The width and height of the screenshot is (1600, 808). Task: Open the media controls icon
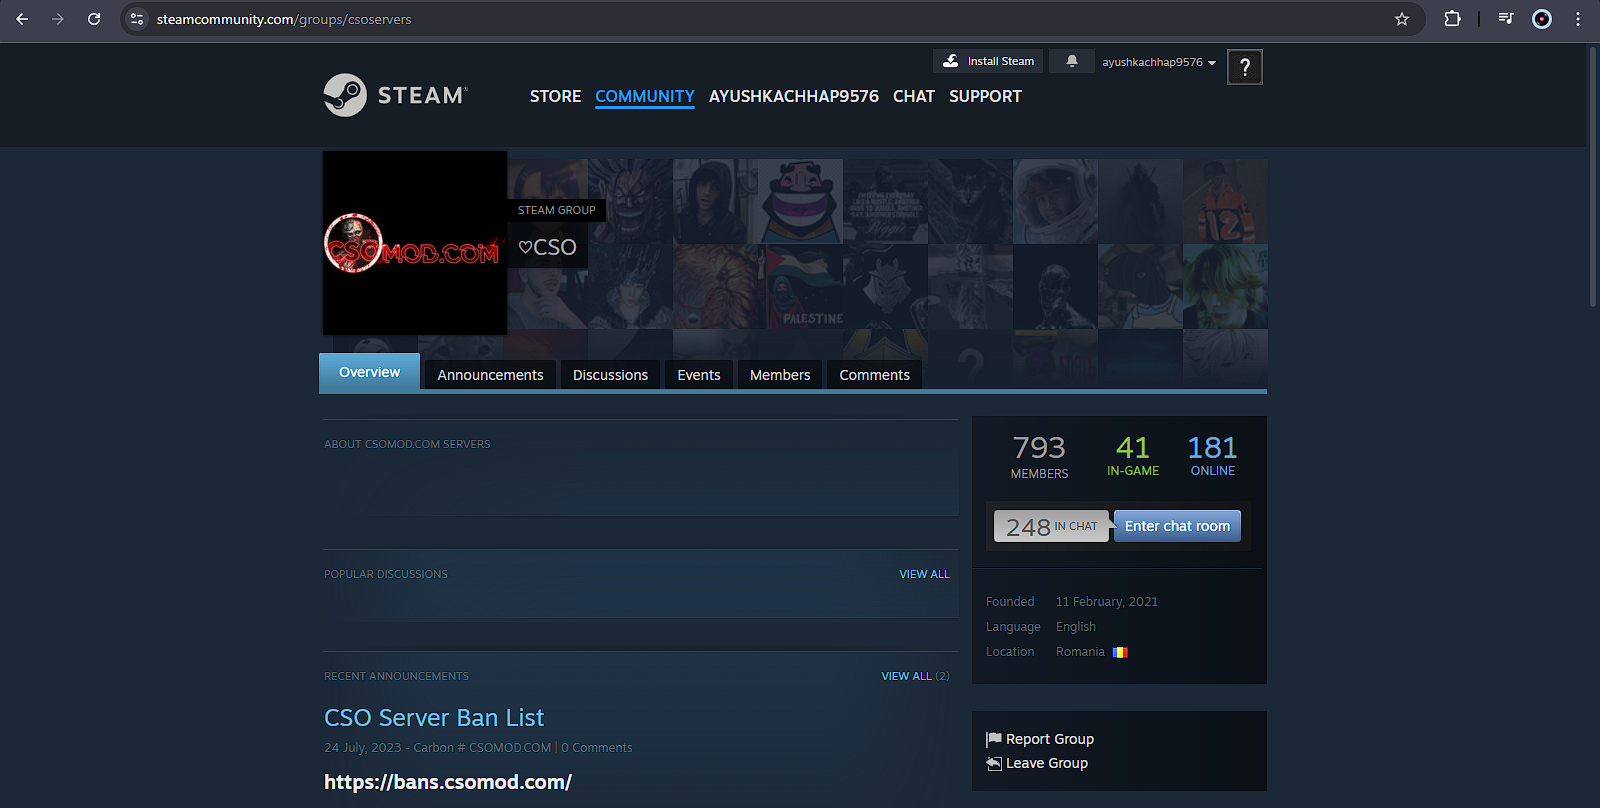(x=1506, y=19)
